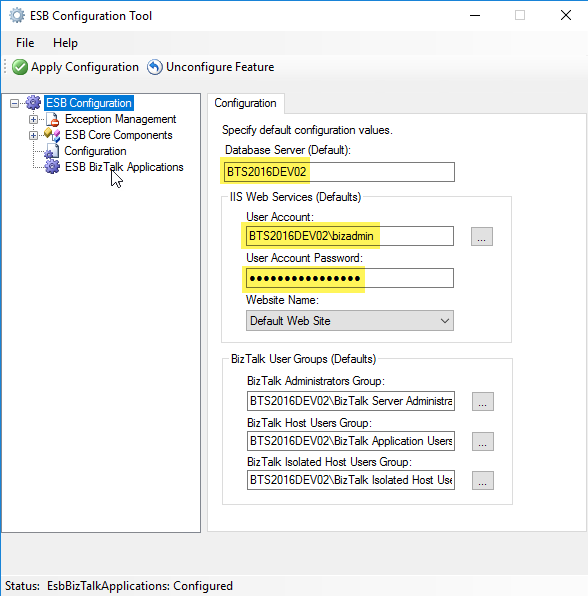The height and width of the screenshot is (596, 588).
Task: Focus the Database Server field
Action: (339, 172)
